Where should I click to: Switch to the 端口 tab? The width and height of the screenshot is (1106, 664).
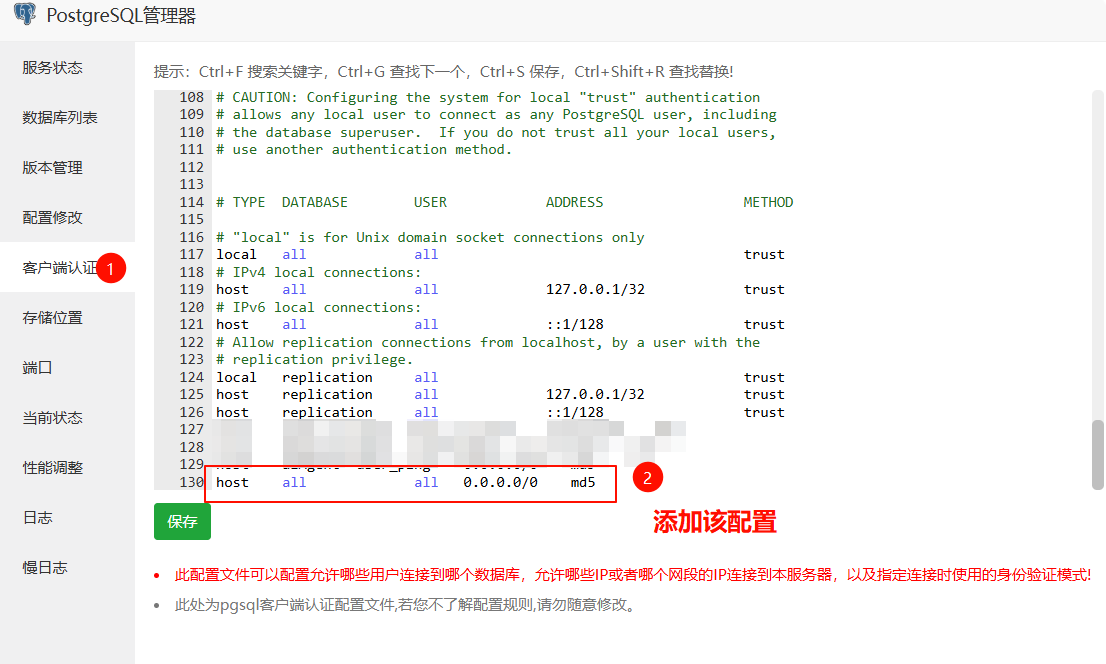point(37,368)
